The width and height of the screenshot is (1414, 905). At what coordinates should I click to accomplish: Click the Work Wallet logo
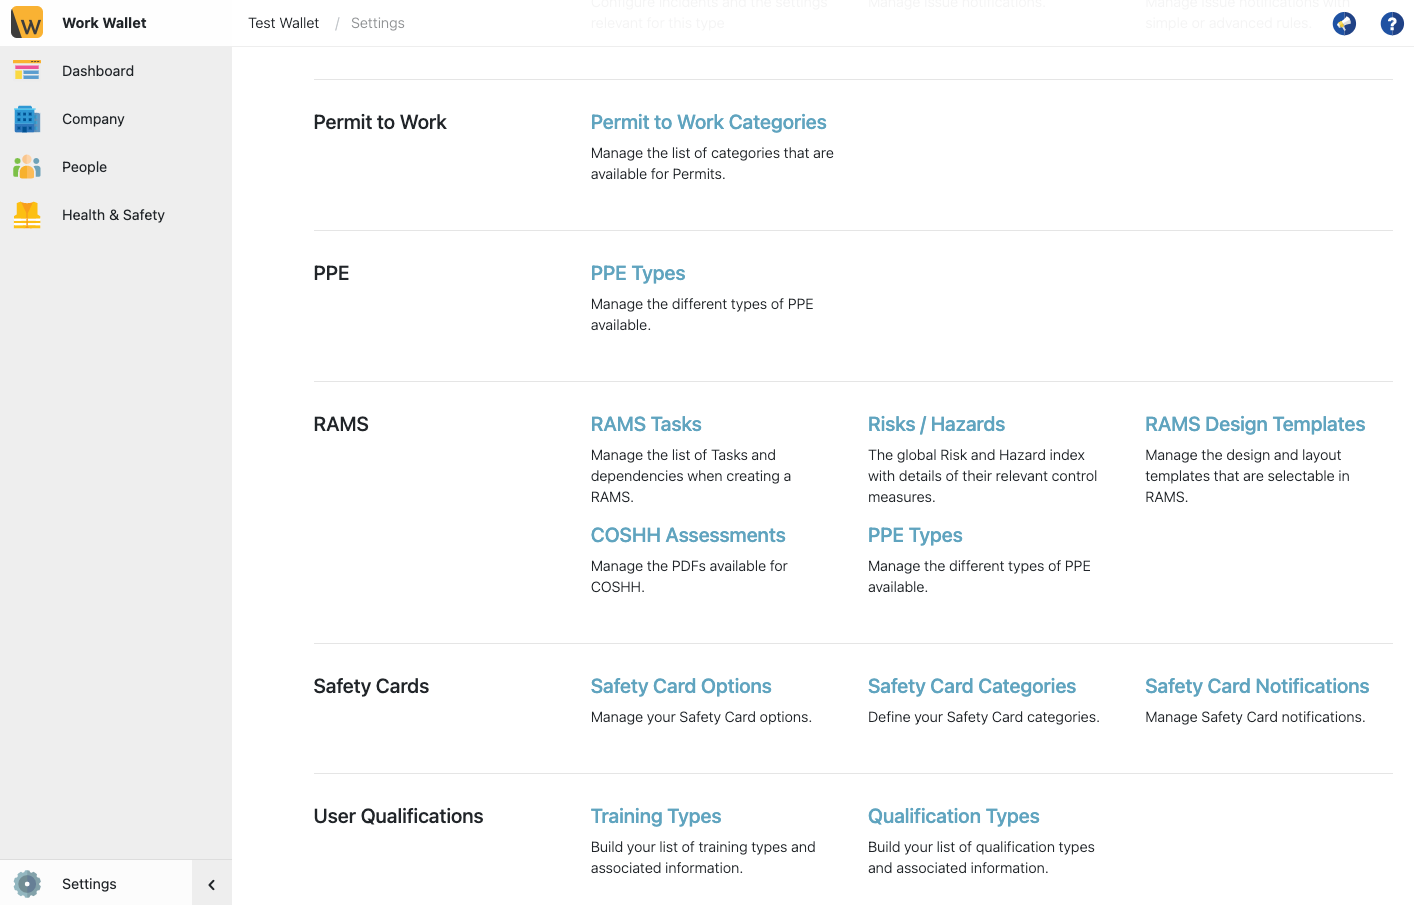point(26,22)
